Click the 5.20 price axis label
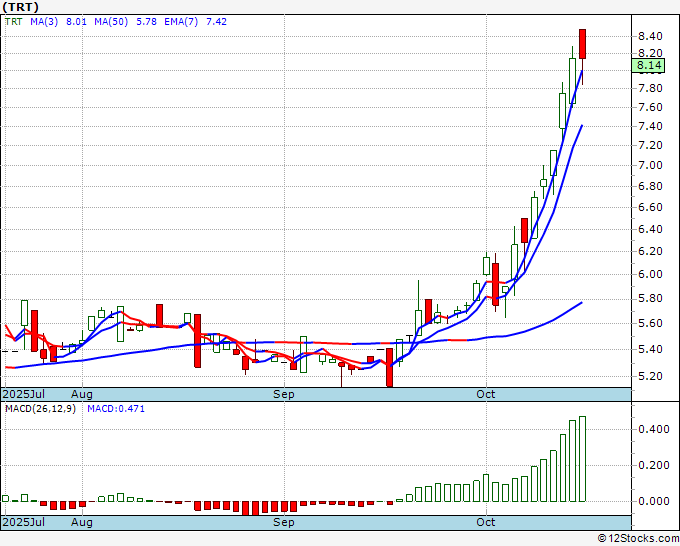The height and width of the screenshot is (546, 680). click(x=650, y=376)
